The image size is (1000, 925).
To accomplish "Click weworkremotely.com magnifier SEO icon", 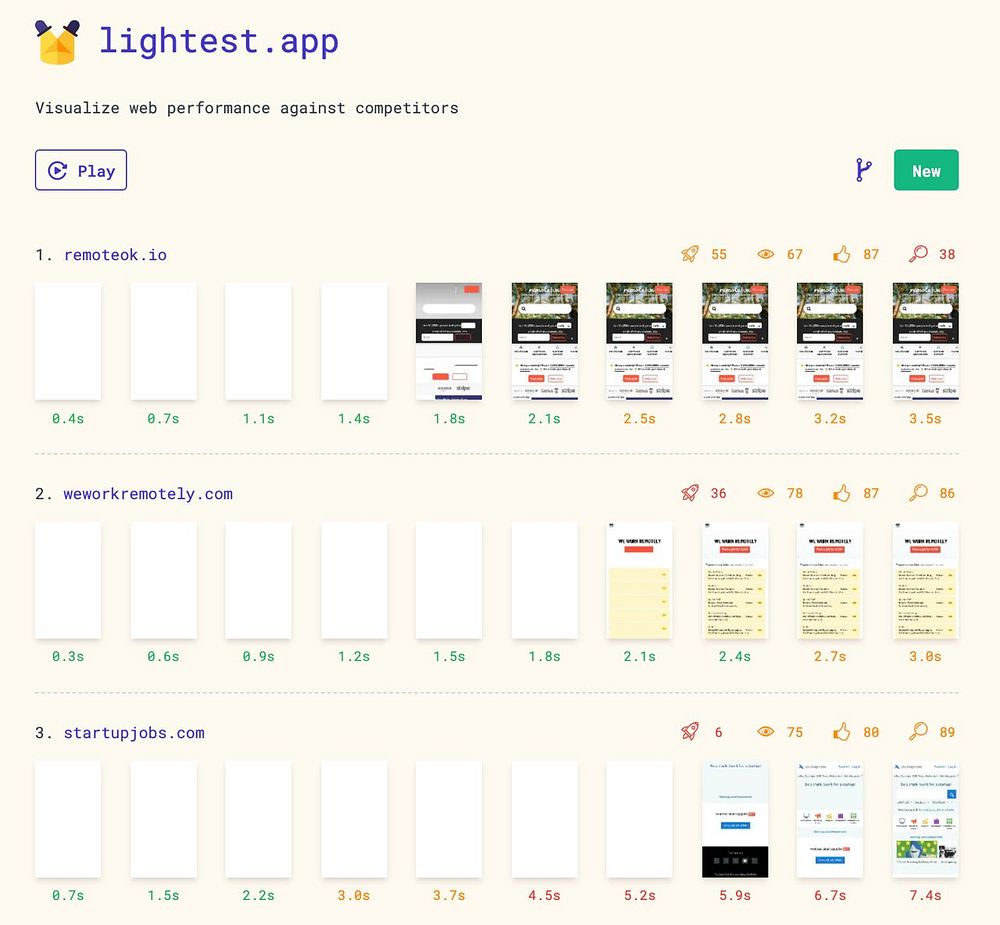I will pyautogui.click(x=918, y=493).
